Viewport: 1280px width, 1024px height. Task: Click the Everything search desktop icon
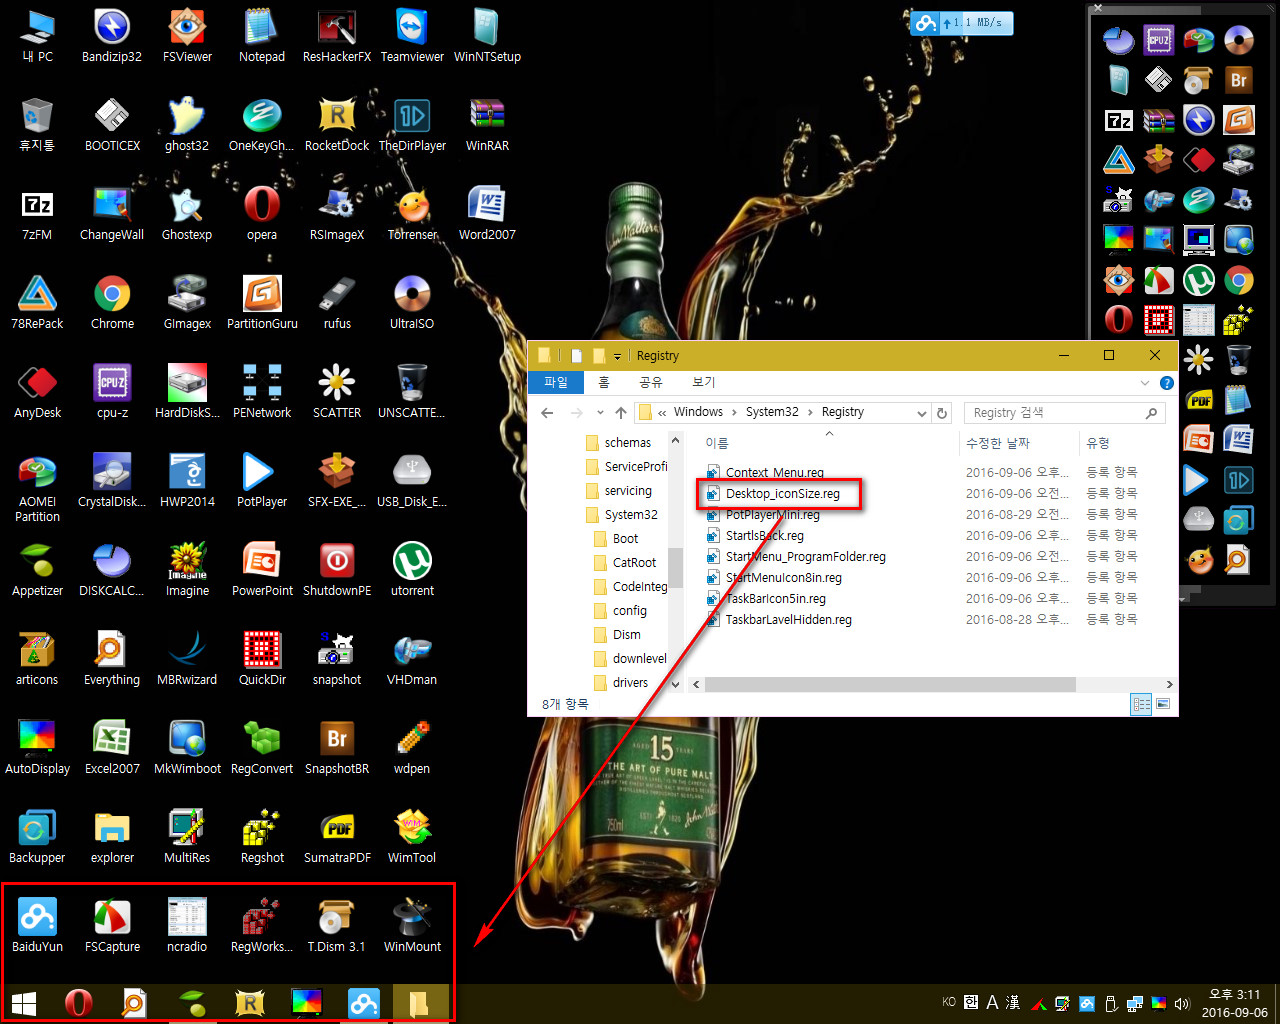(112, 659)
